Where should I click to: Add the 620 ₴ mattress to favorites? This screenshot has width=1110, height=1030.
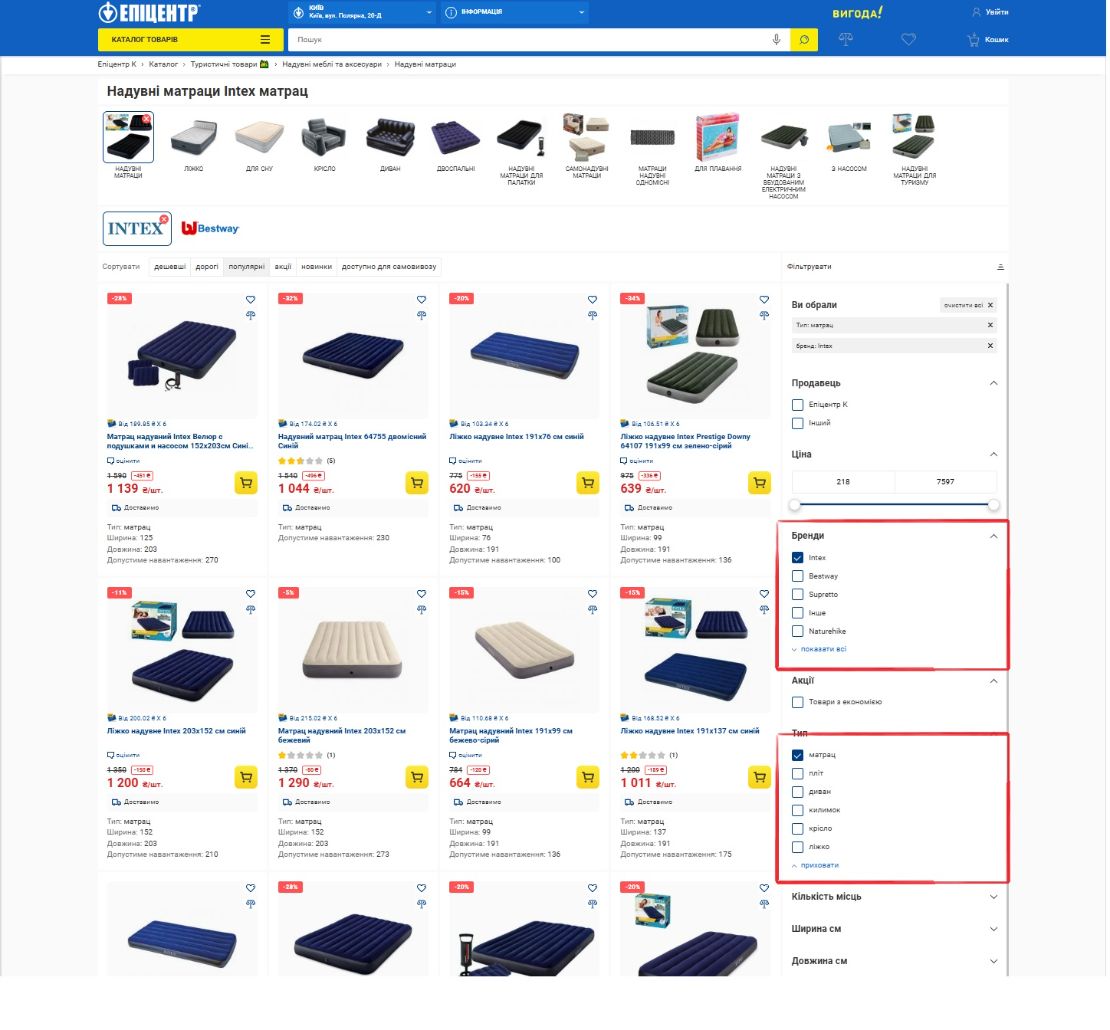coord(593,300)
